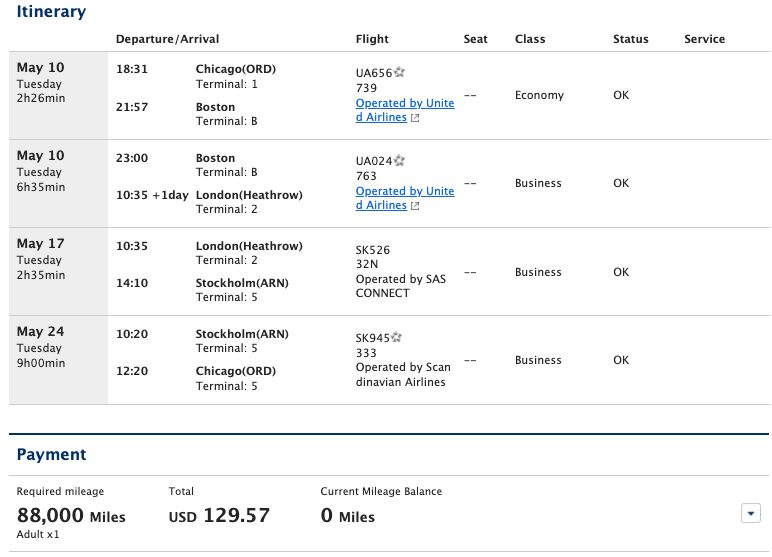The height and width of the screenshot is (557, 772).
Task: Click the USD 129.57 total amount
Action: click(219, 516)
